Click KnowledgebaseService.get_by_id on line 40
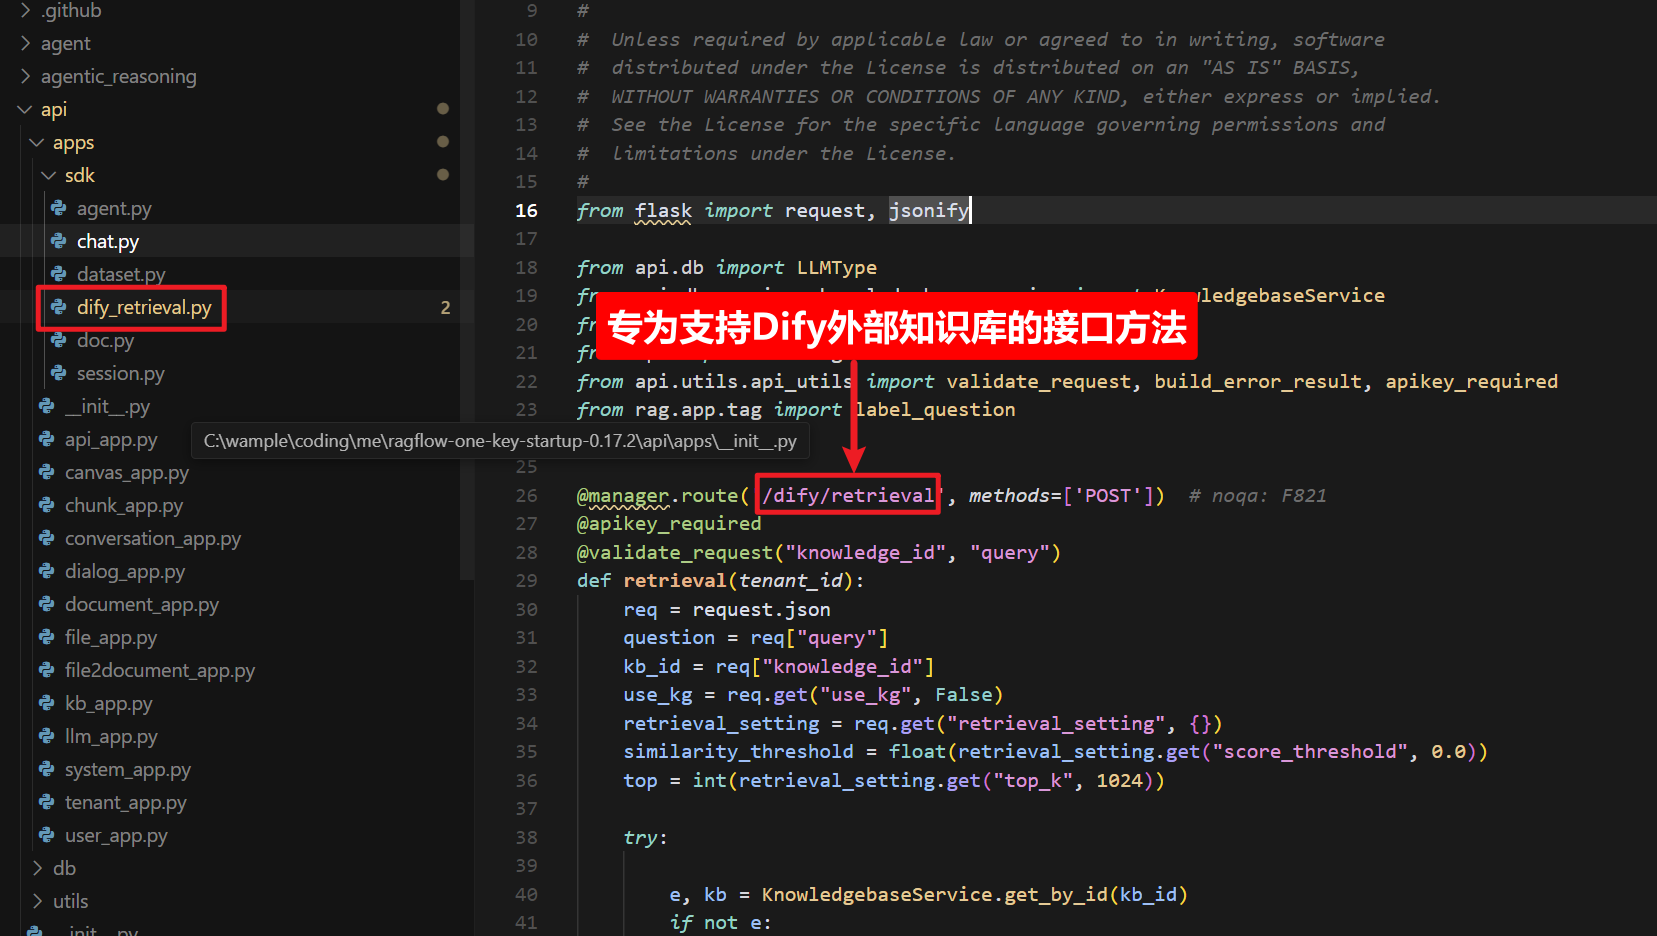1657x936 pixels. coord(935,894)
